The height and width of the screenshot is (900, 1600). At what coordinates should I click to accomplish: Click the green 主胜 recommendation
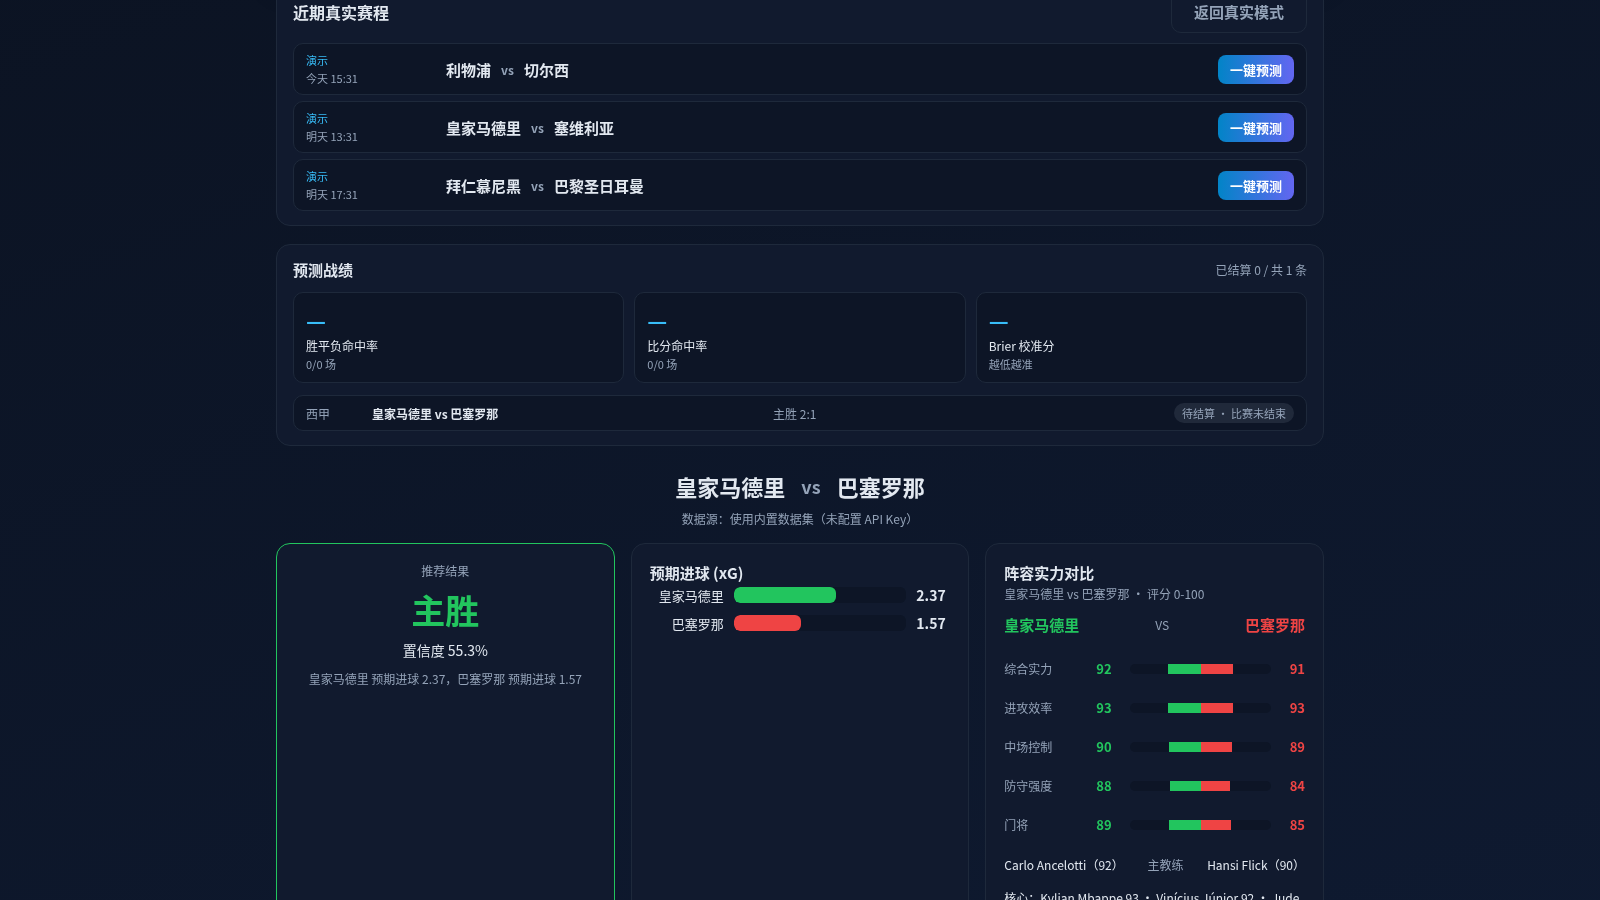[x=445, y=612]
